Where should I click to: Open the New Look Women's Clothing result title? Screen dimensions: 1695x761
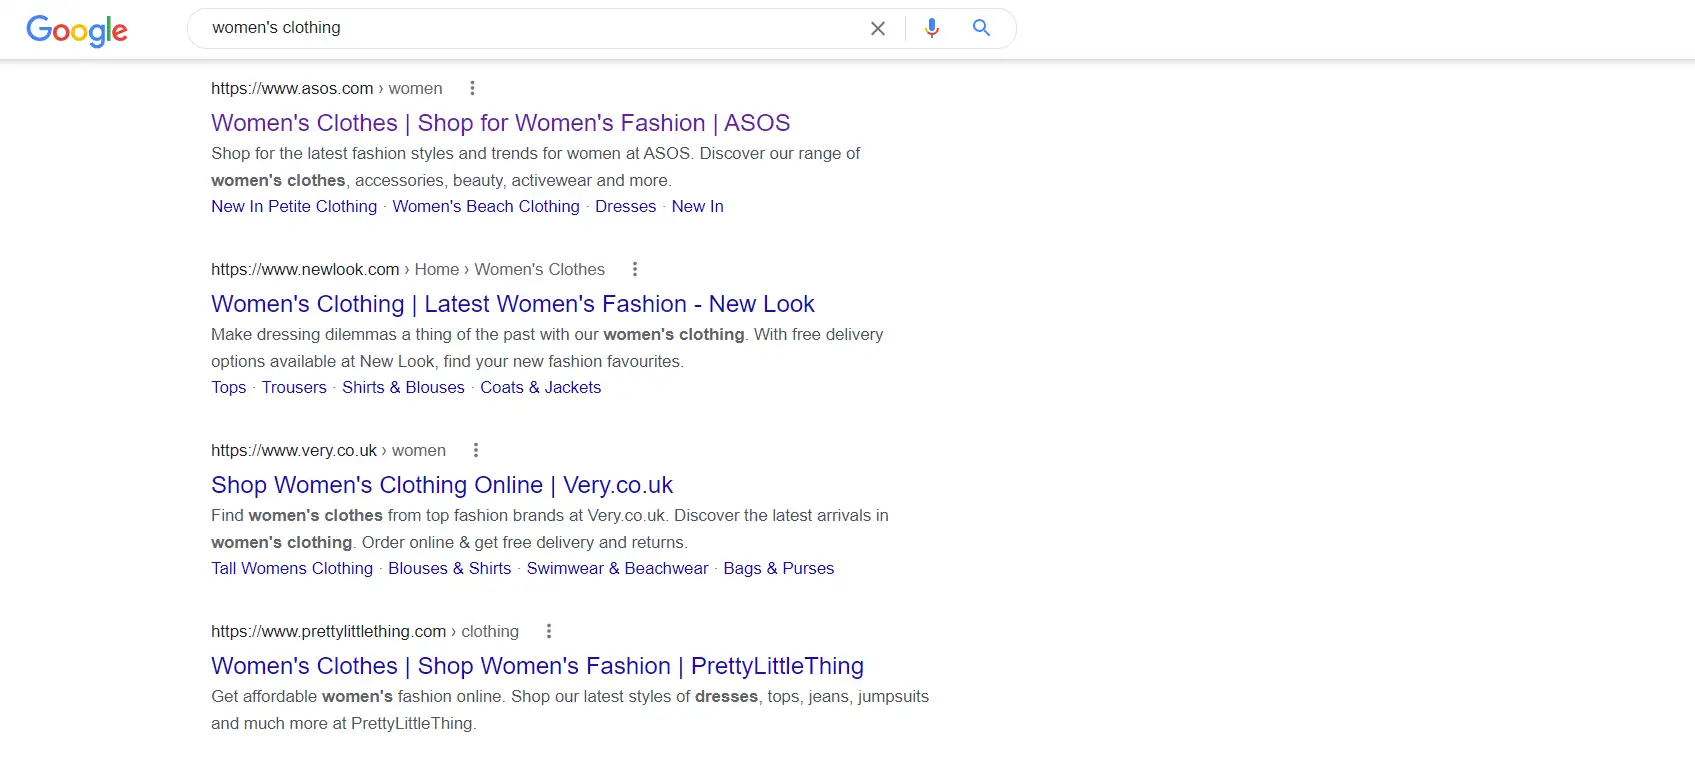click(x=512, y=304)
